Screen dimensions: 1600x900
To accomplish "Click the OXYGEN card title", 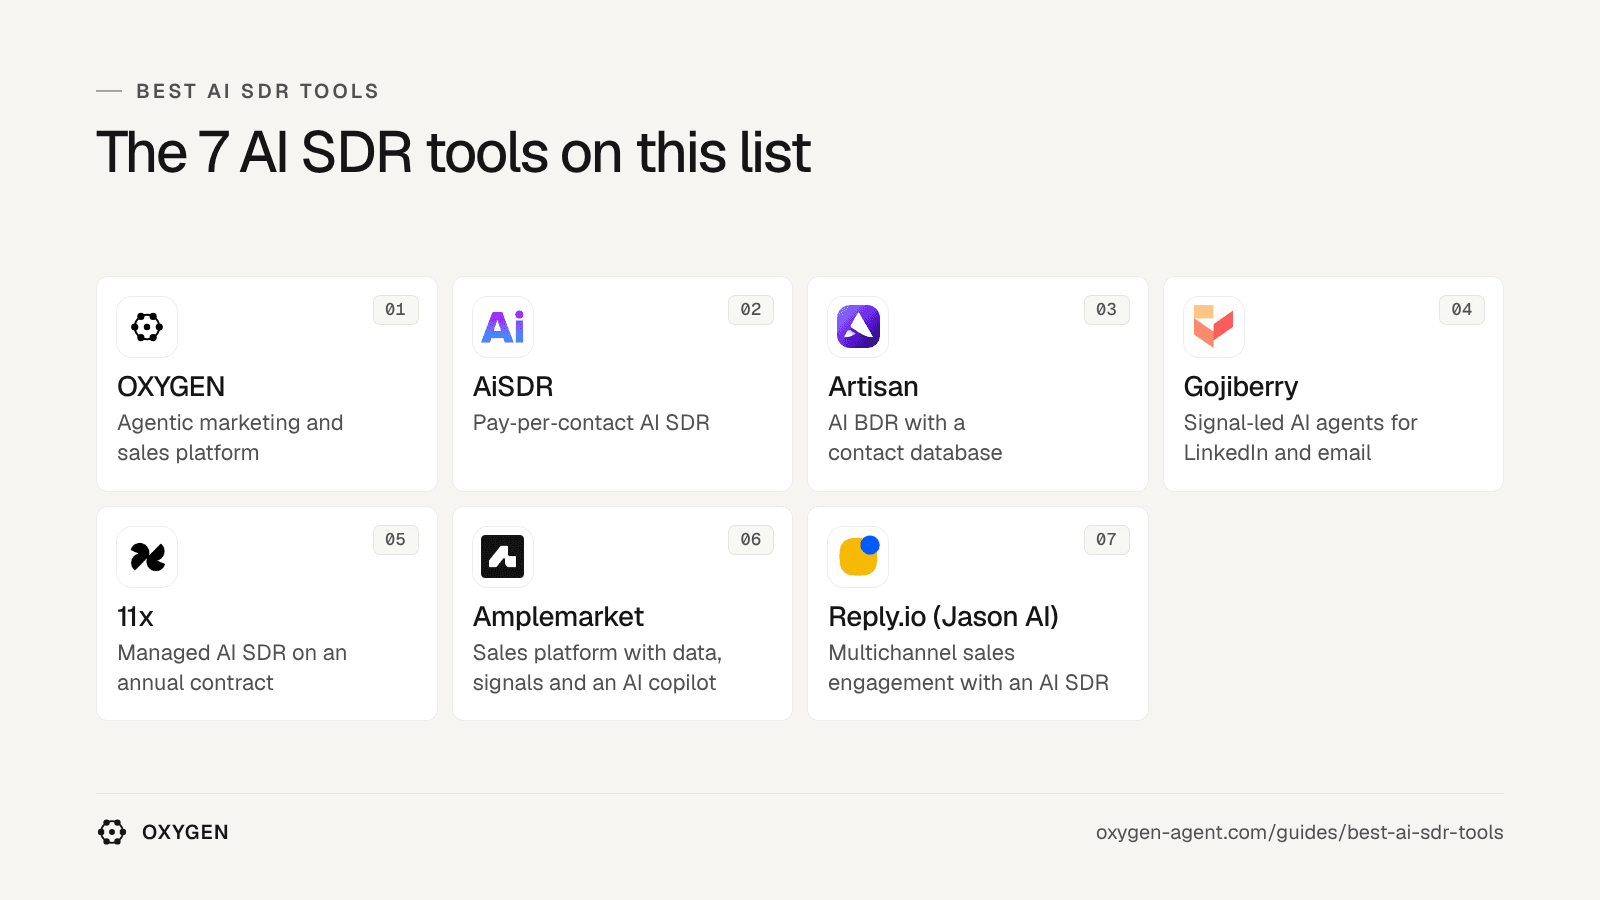I will point(171,387).
